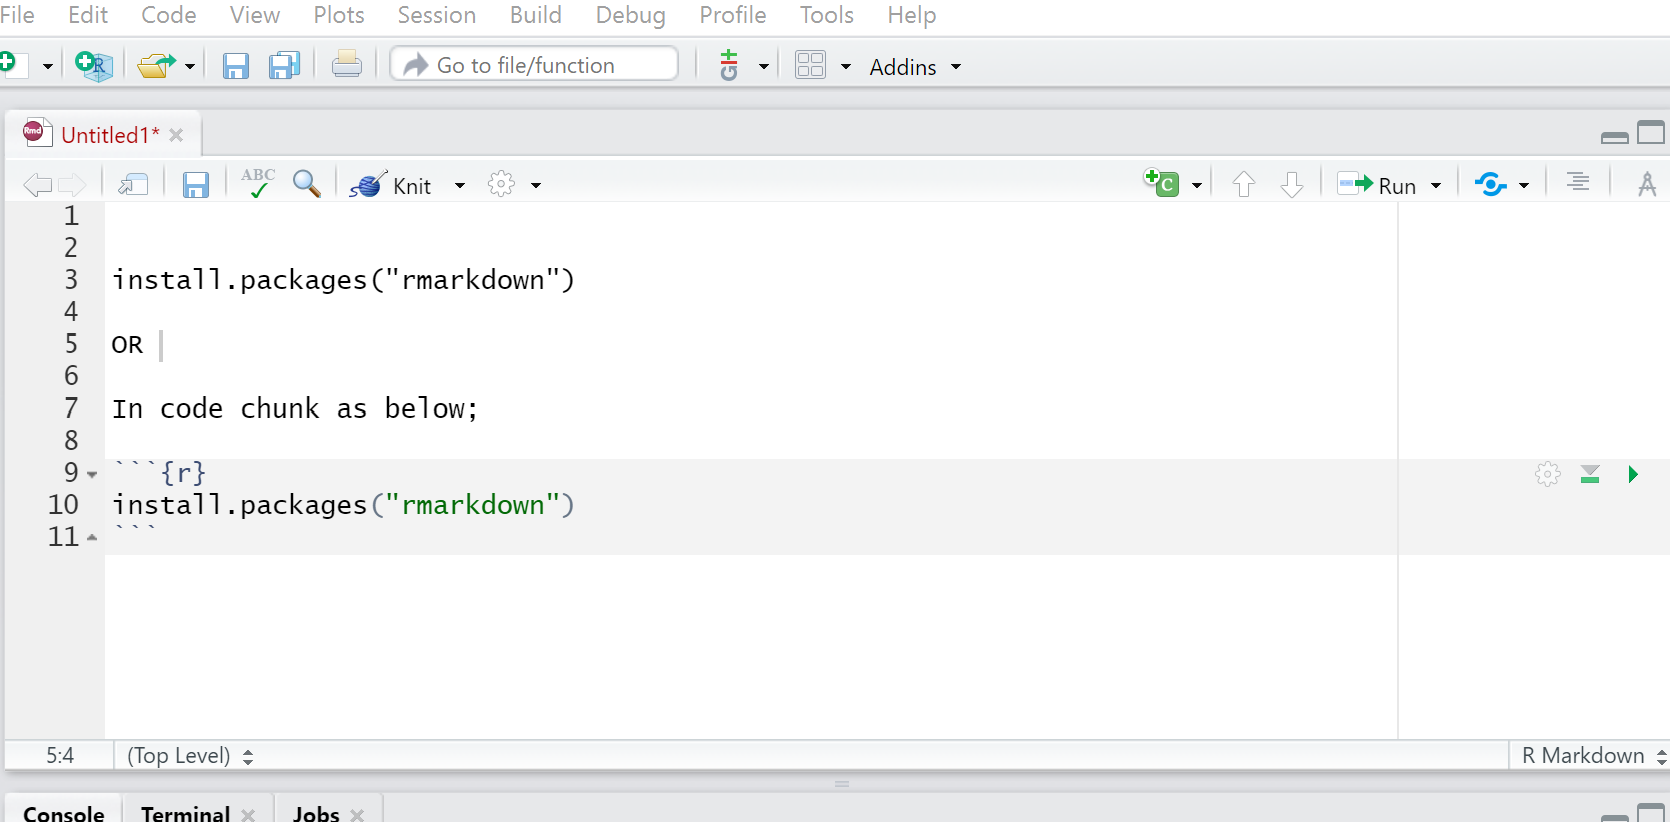Collapse the code chunk at line 9
1670x822 pixels.
92,474
